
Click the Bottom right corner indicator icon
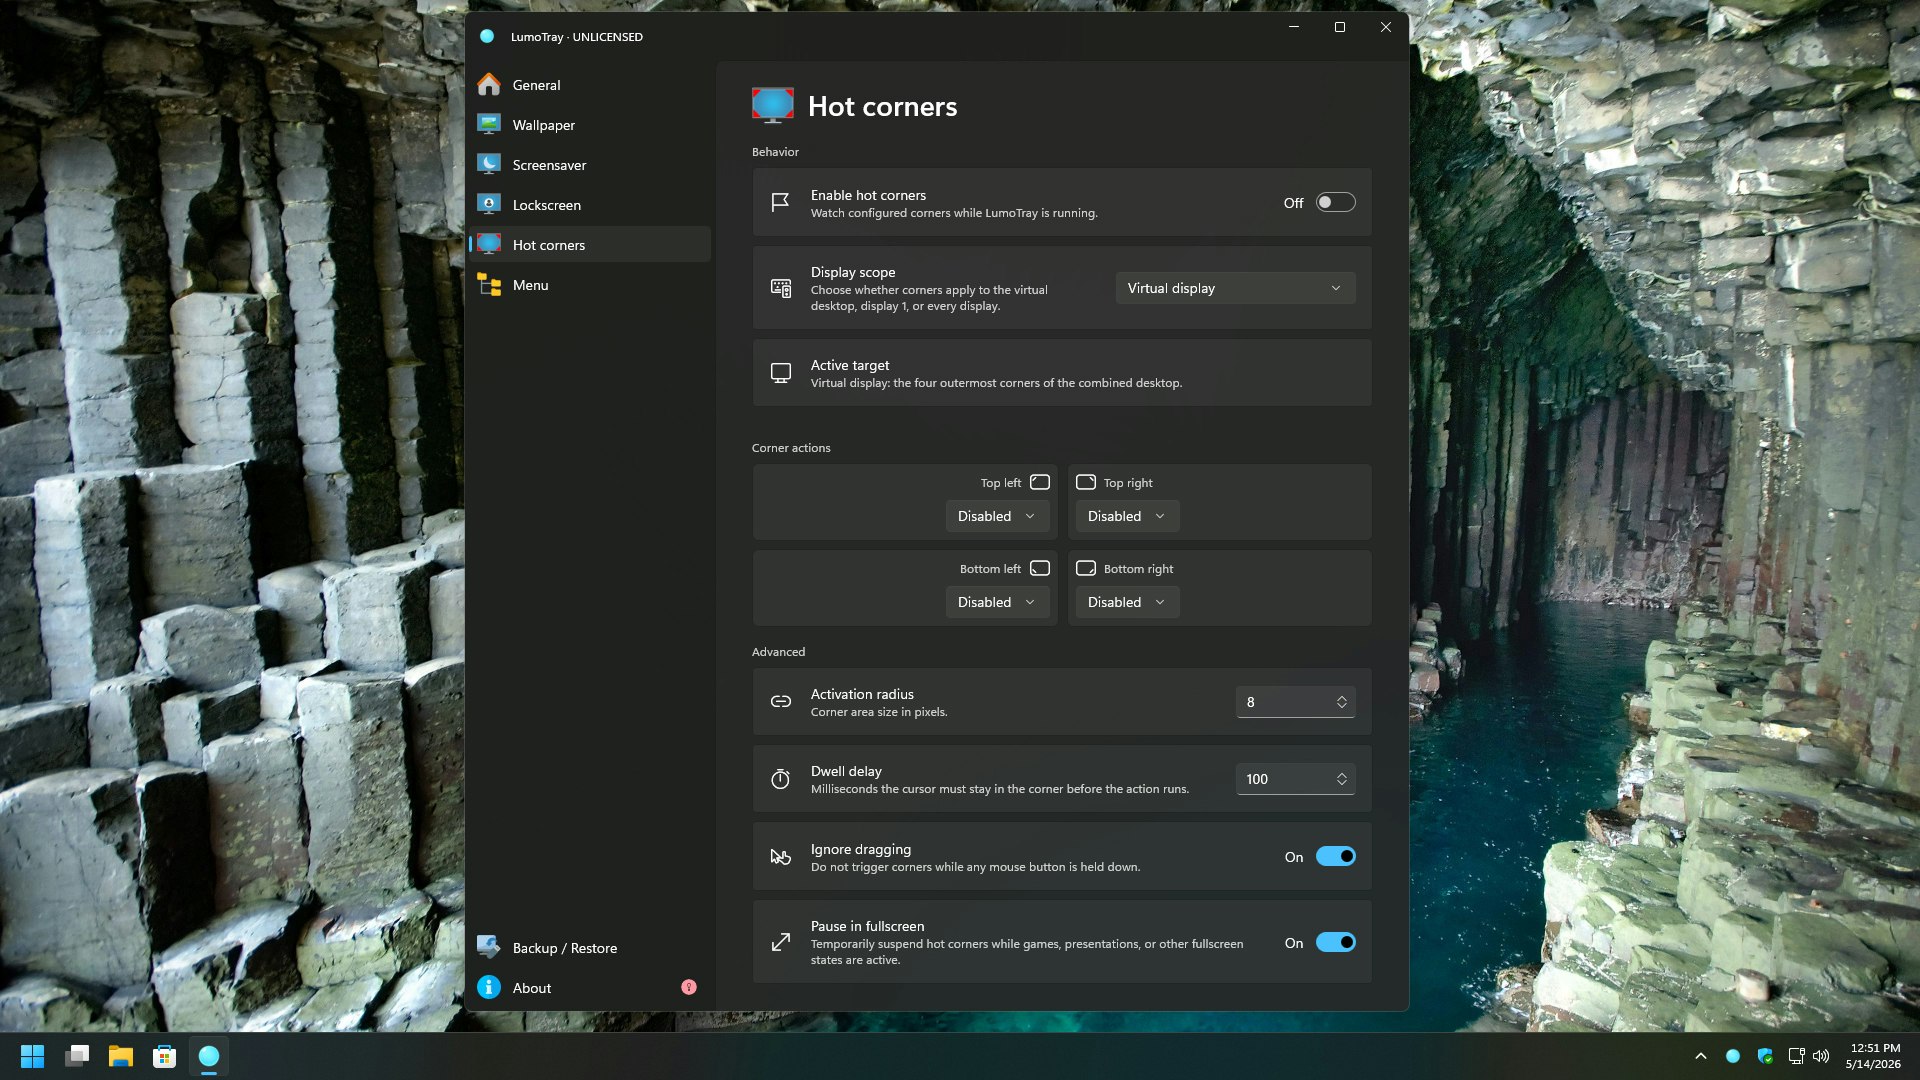[x=1086, y=568]
